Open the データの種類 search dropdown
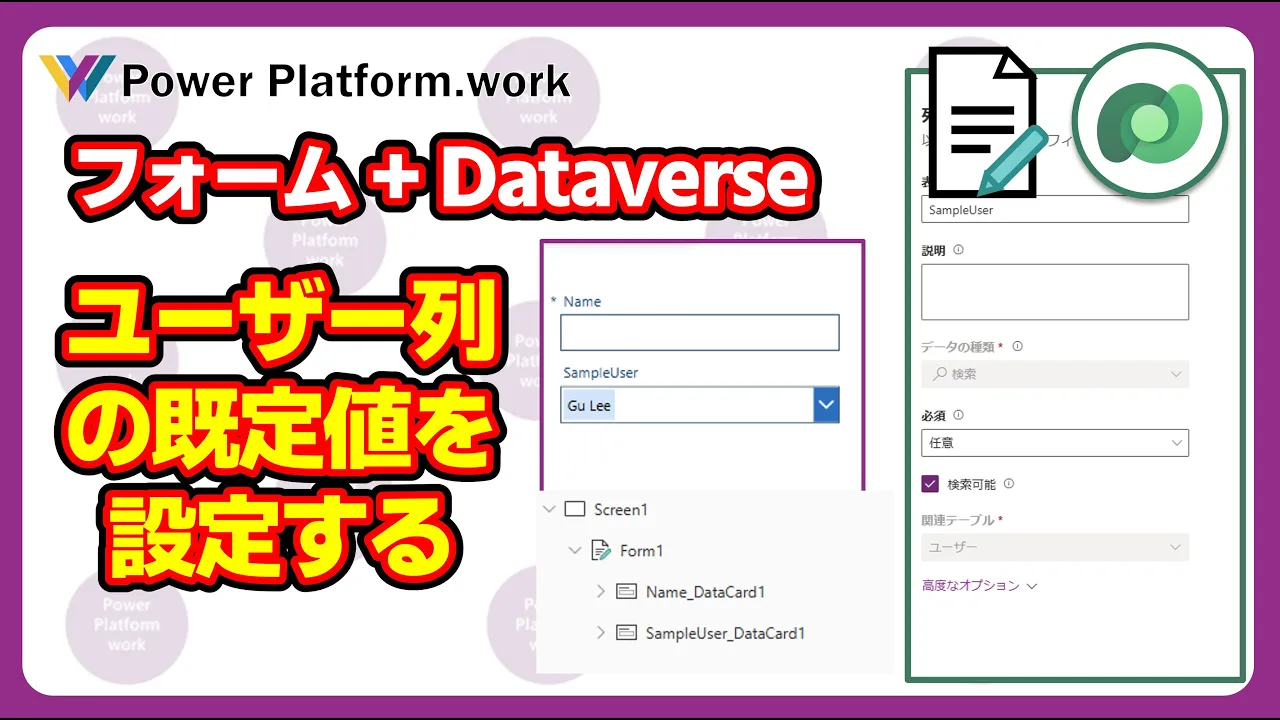 coord(1054,374)
